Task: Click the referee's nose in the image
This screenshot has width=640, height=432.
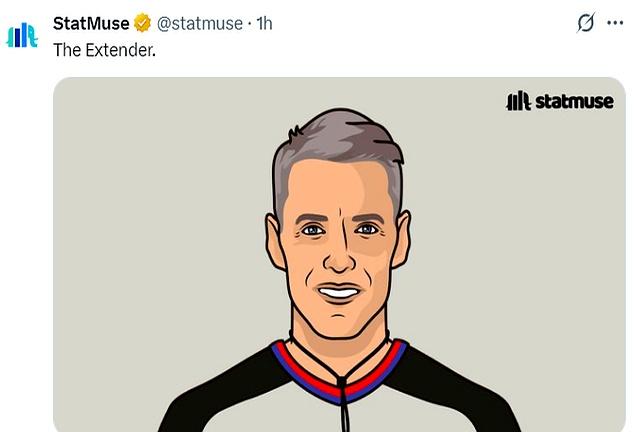Action: pyautogui.click(x=339, y=257)
